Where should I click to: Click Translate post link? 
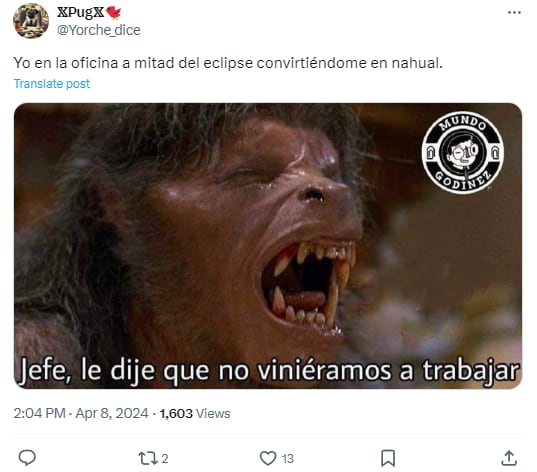52,84
